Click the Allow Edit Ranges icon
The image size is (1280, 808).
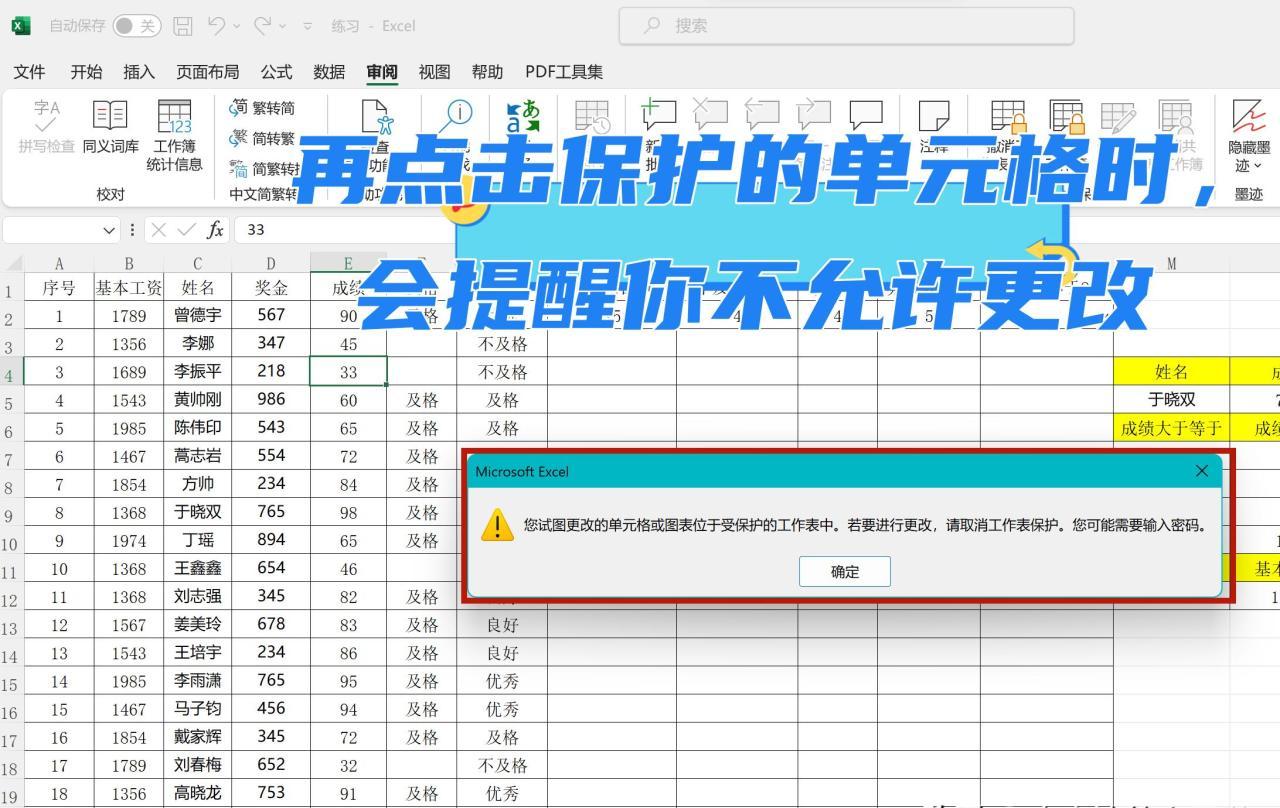click(x=1117, y=116)
